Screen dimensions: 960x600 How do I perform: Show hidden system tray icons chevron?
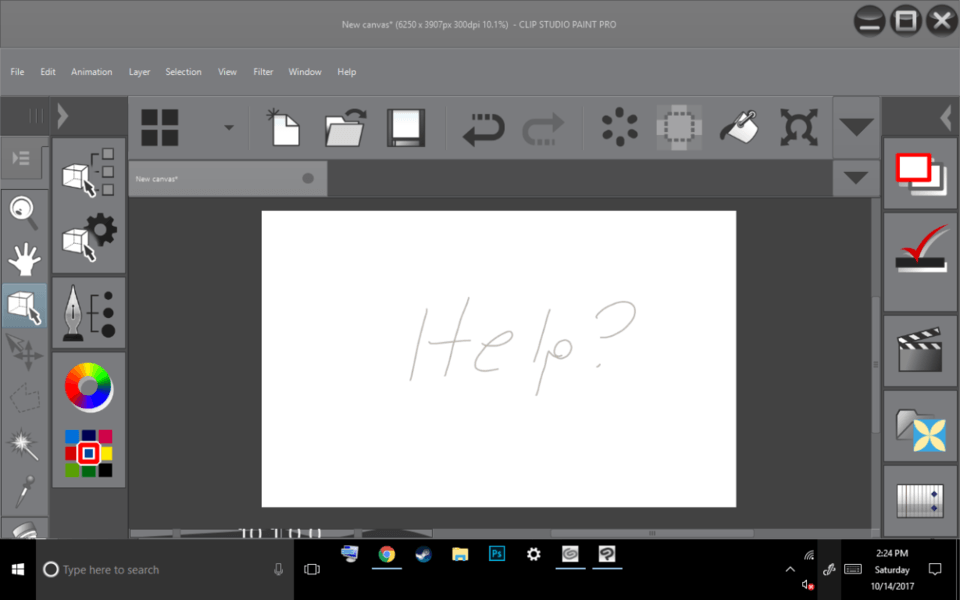pos(790,569)
